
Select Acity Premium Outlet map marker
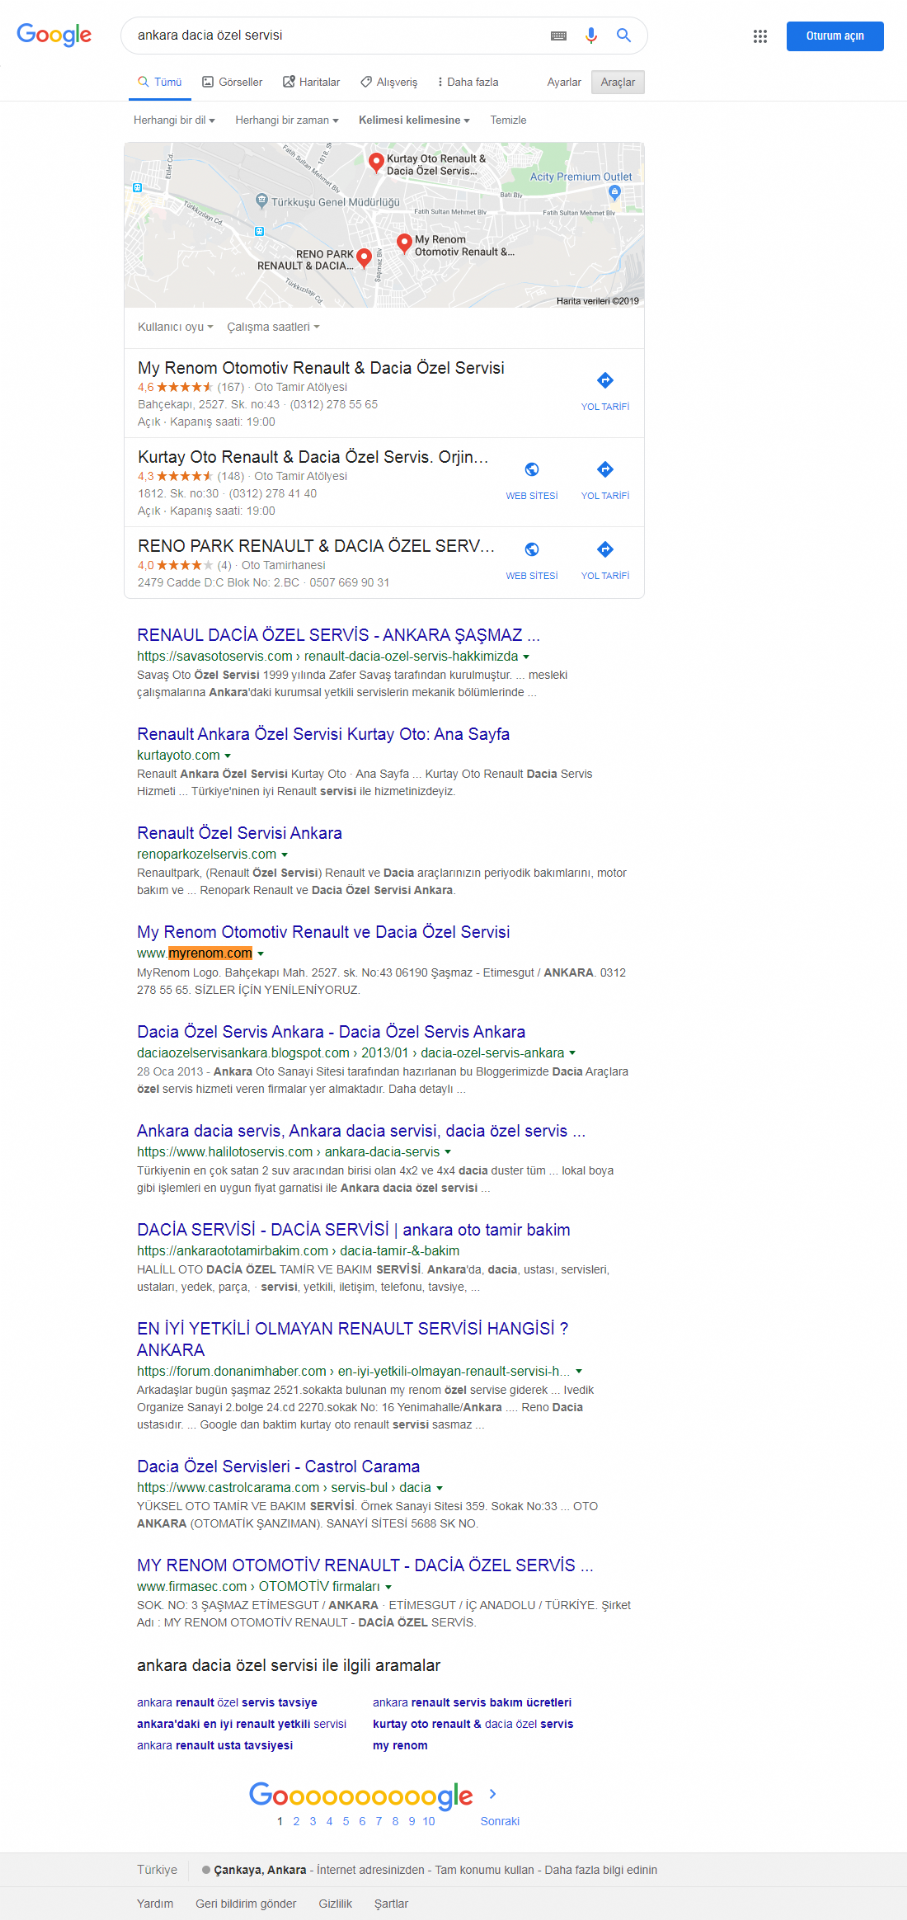tap(614, 192)
